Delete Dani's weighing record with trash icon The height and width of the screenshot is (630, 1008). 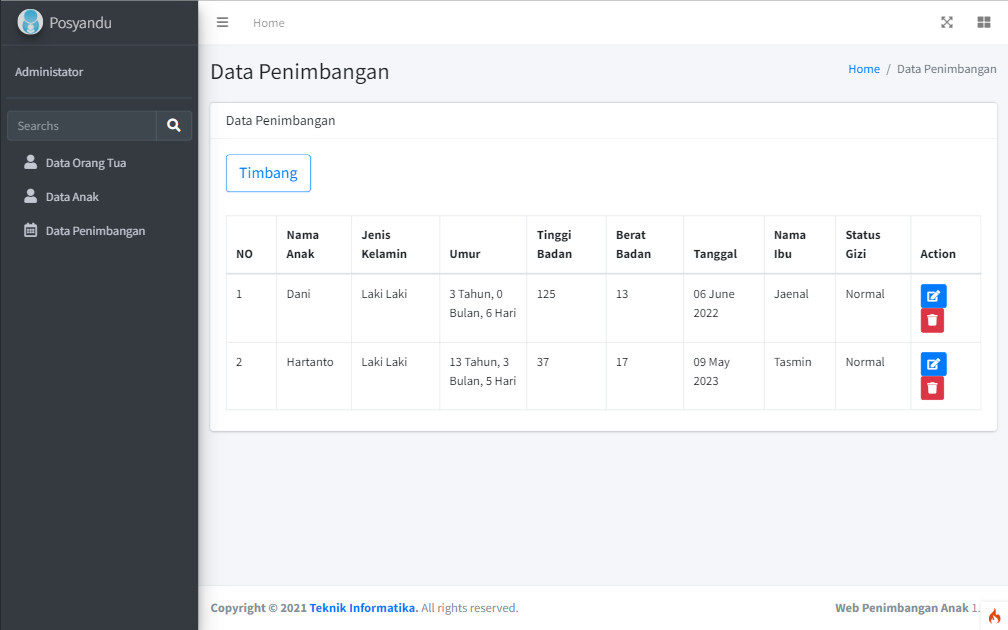point(932,320)
